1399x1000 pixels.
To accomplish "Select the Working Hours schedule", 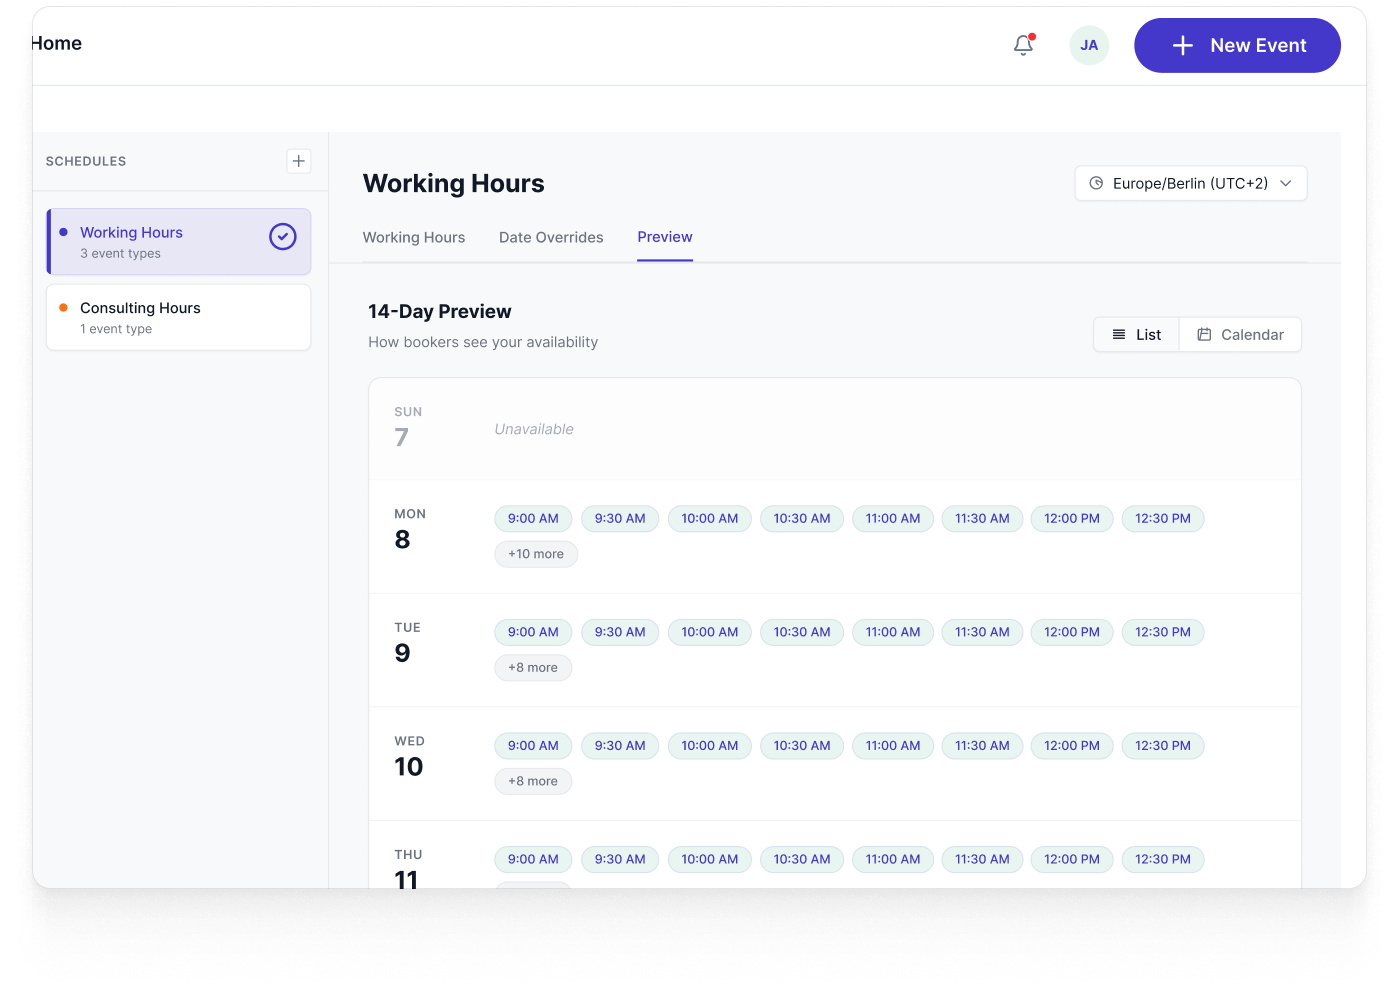I will pos(179,242).
